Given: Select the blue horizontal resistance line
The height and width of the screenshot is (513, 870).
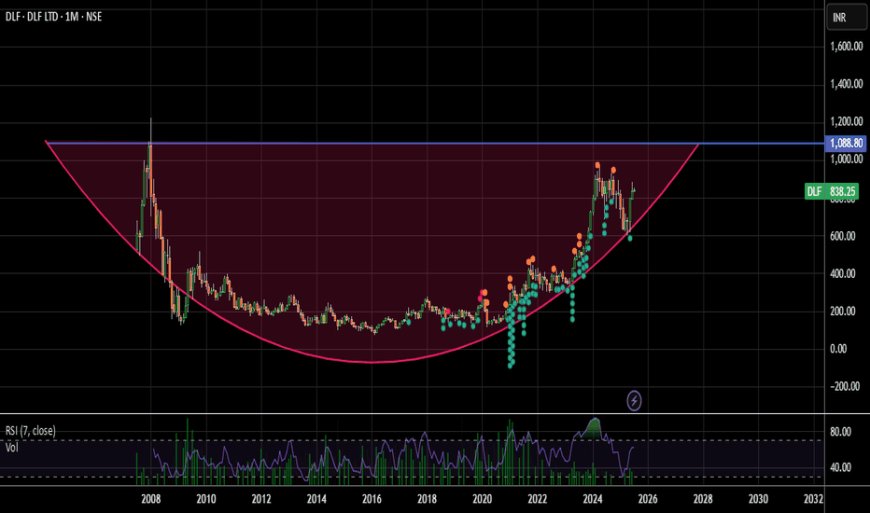Looking at the screenshot, I should (x=760, y=143).
